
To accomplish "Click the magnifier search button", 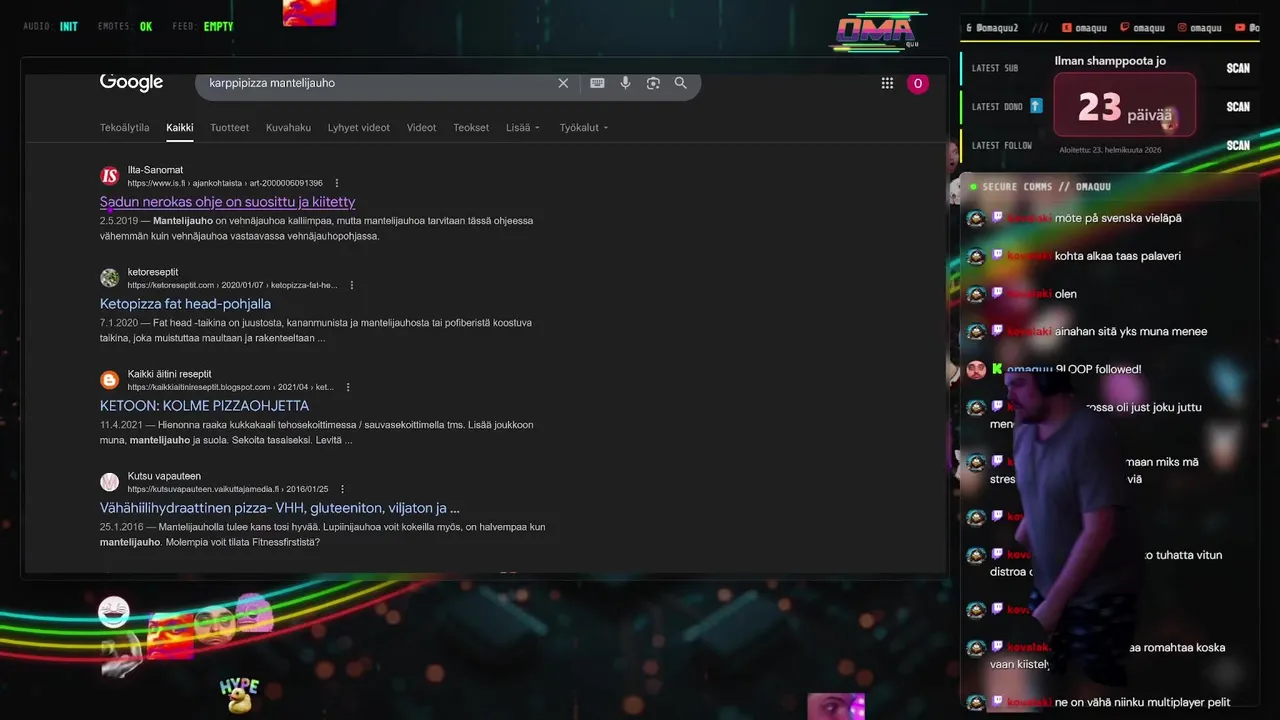I will click(x=681, y=83).
